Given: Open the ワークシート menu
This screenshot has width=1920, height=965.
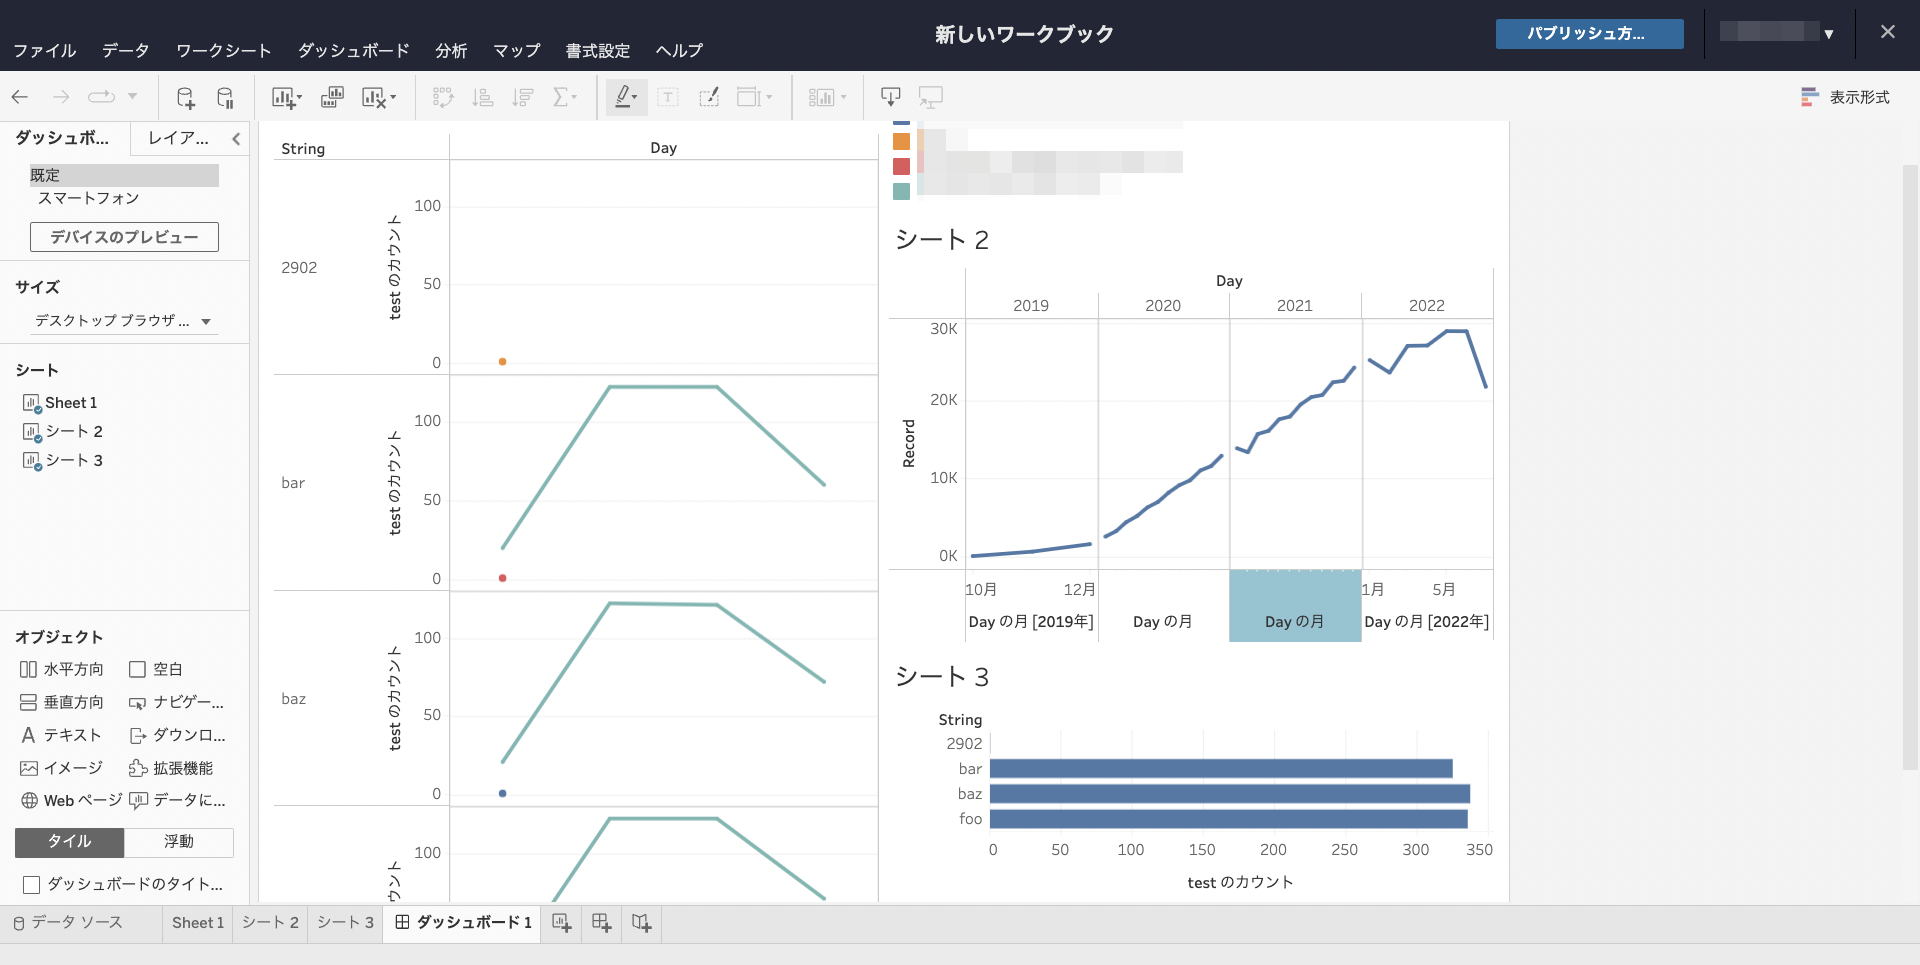Looking at the screenshot, I should [x=223, y=51].
